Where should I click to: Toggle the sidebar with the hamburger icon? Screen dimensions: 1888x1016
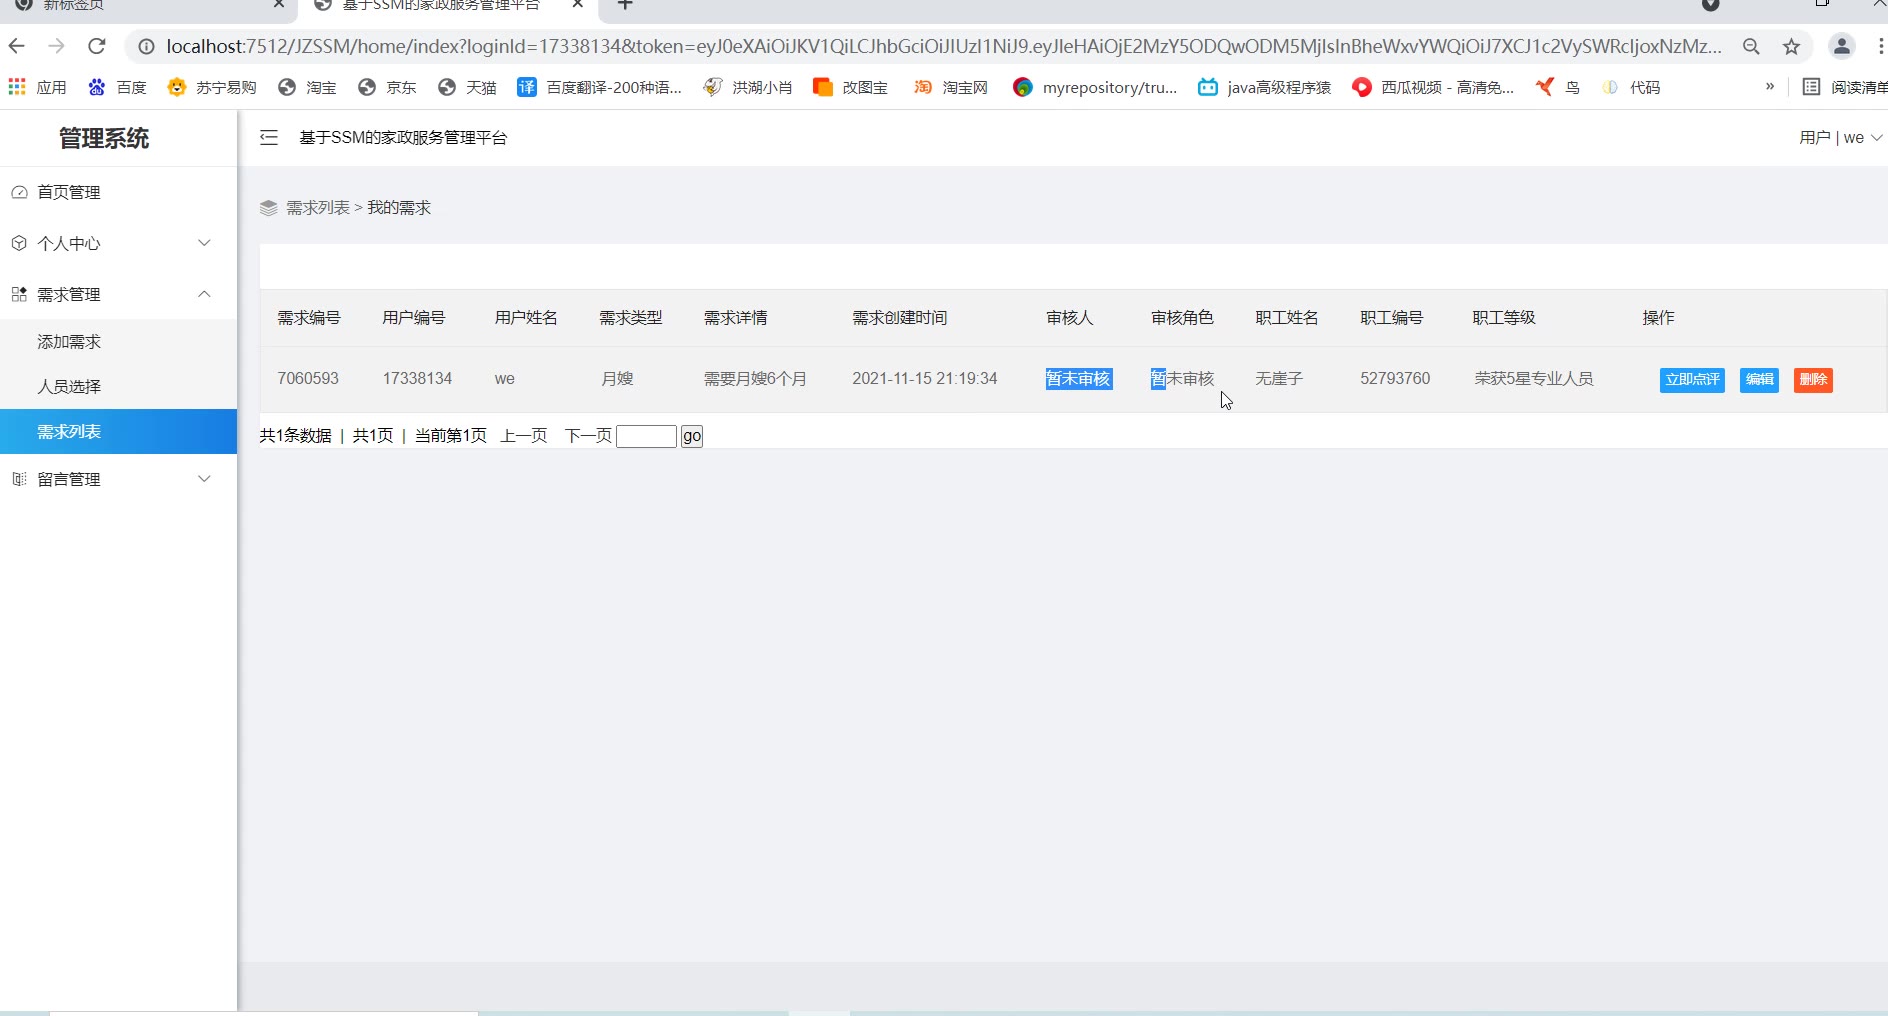coord(269,137)
